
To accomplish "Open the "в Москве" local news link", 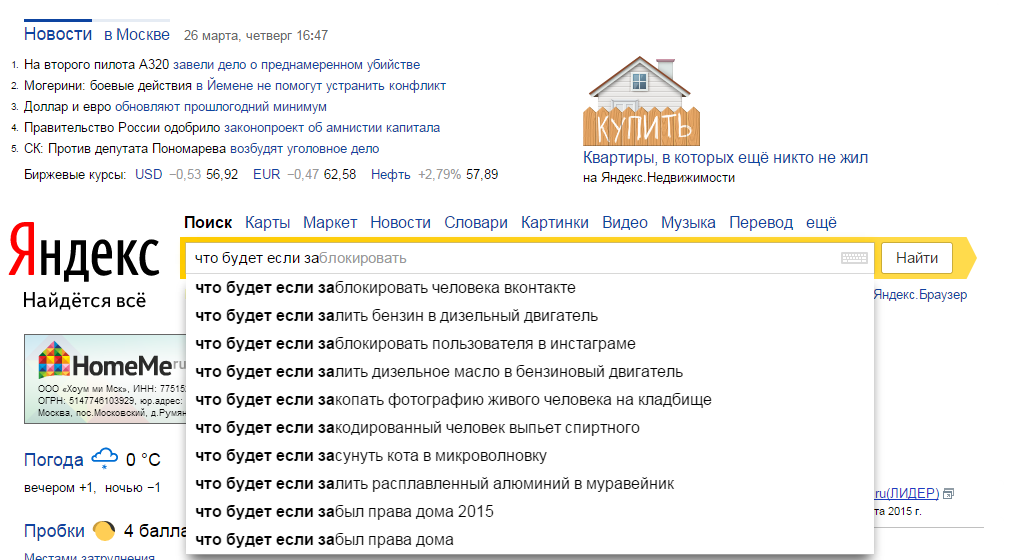I will tap(137, 35).
